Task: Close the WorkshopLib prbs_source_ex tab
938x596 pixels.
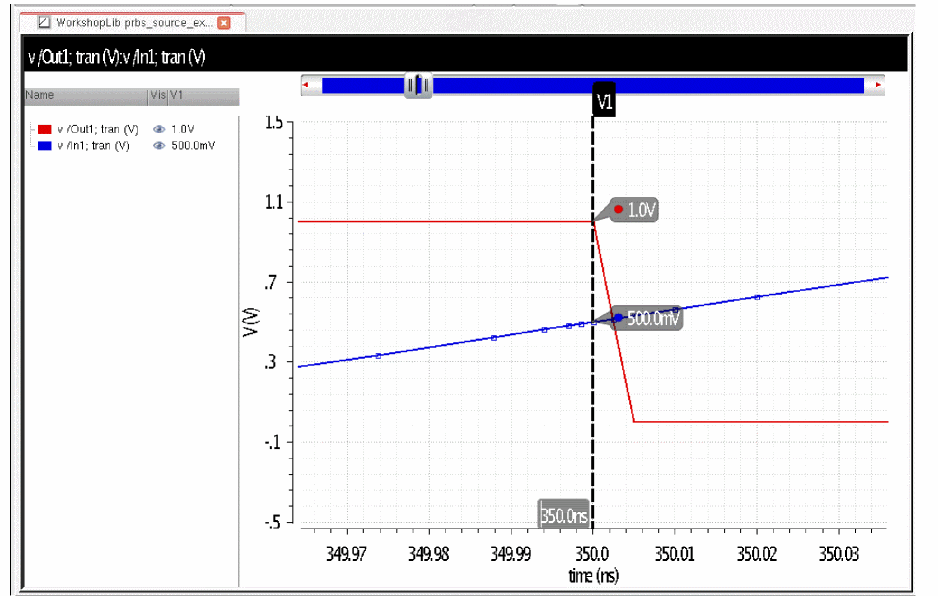Action: [224, 23]
